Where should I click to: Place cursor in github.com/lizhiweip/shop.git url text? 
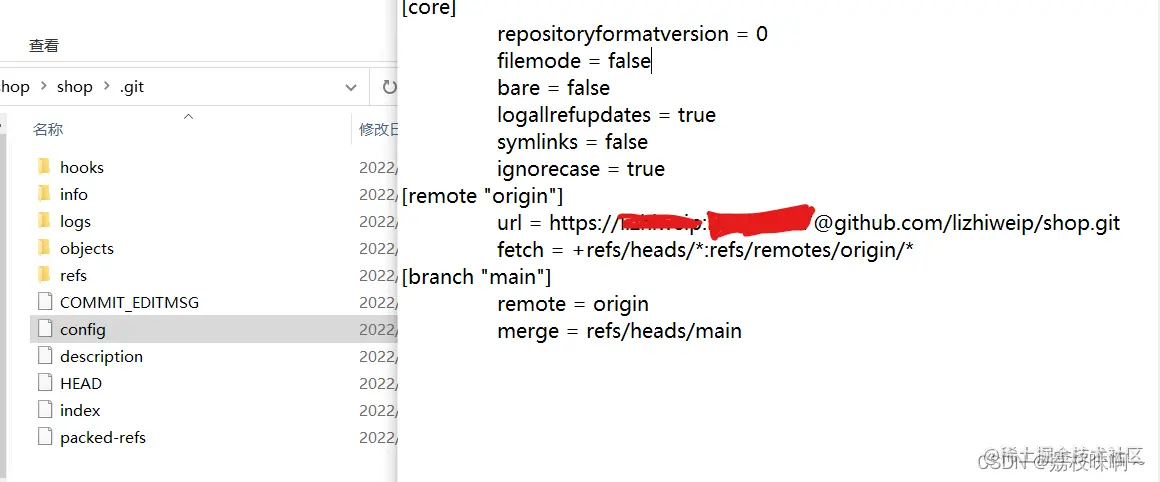click(x=977, y=223)
